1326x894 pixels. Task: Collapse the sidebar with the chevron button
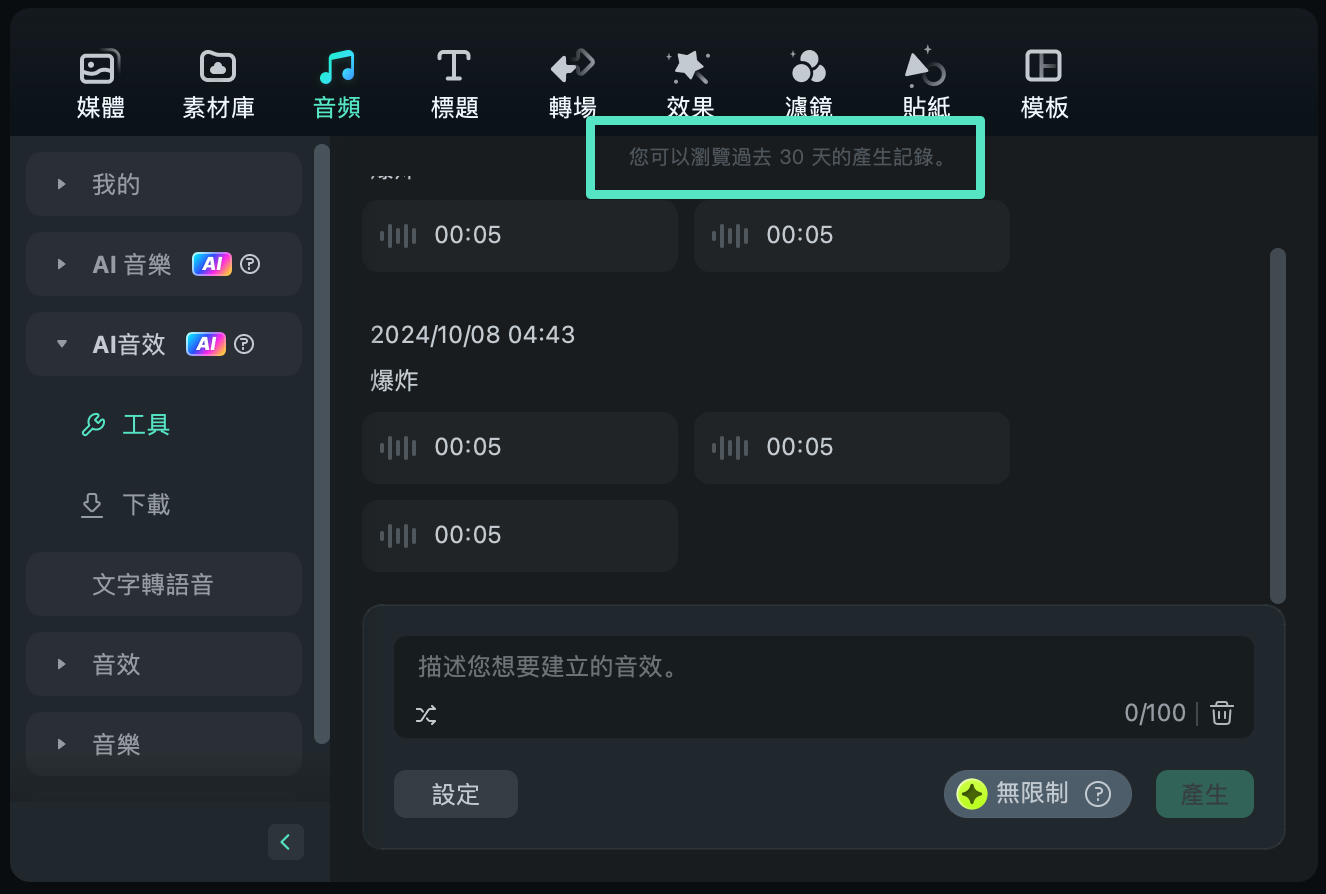[x=286, y=842]
